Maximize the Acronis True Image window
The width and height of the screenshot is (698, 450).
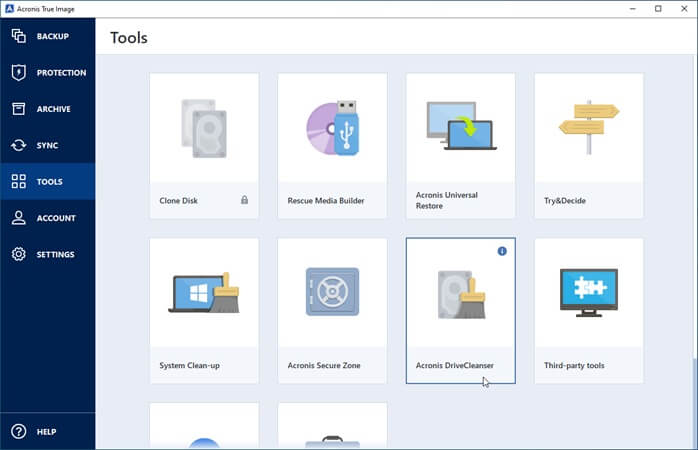(x=658, y=9)
